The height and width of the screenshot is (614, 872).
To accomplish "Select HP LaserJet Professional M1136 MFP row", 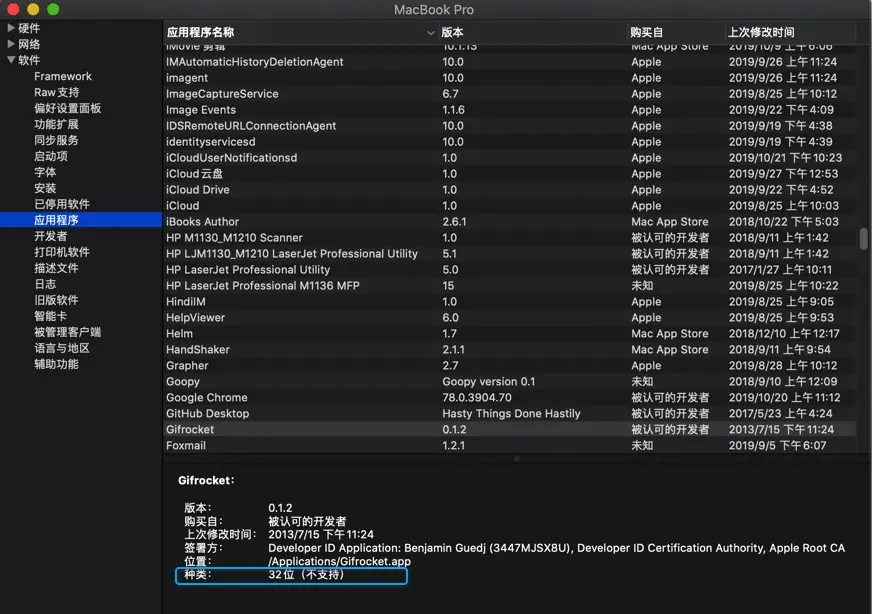I will [x=509, y=285].
